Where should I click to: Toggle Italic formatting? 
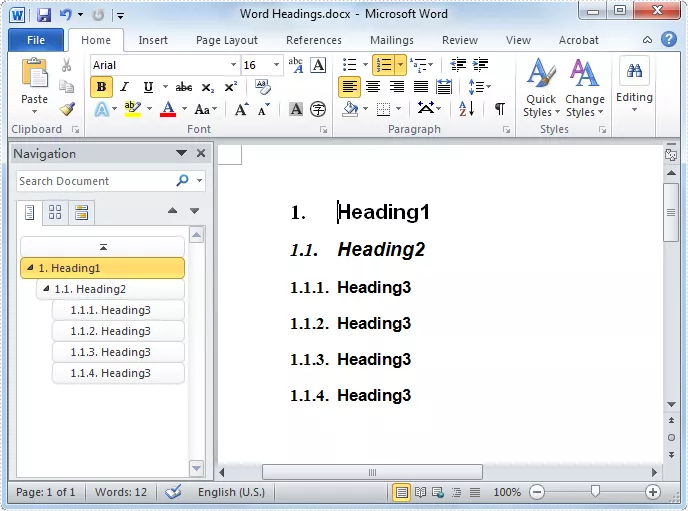coord(125,87)
